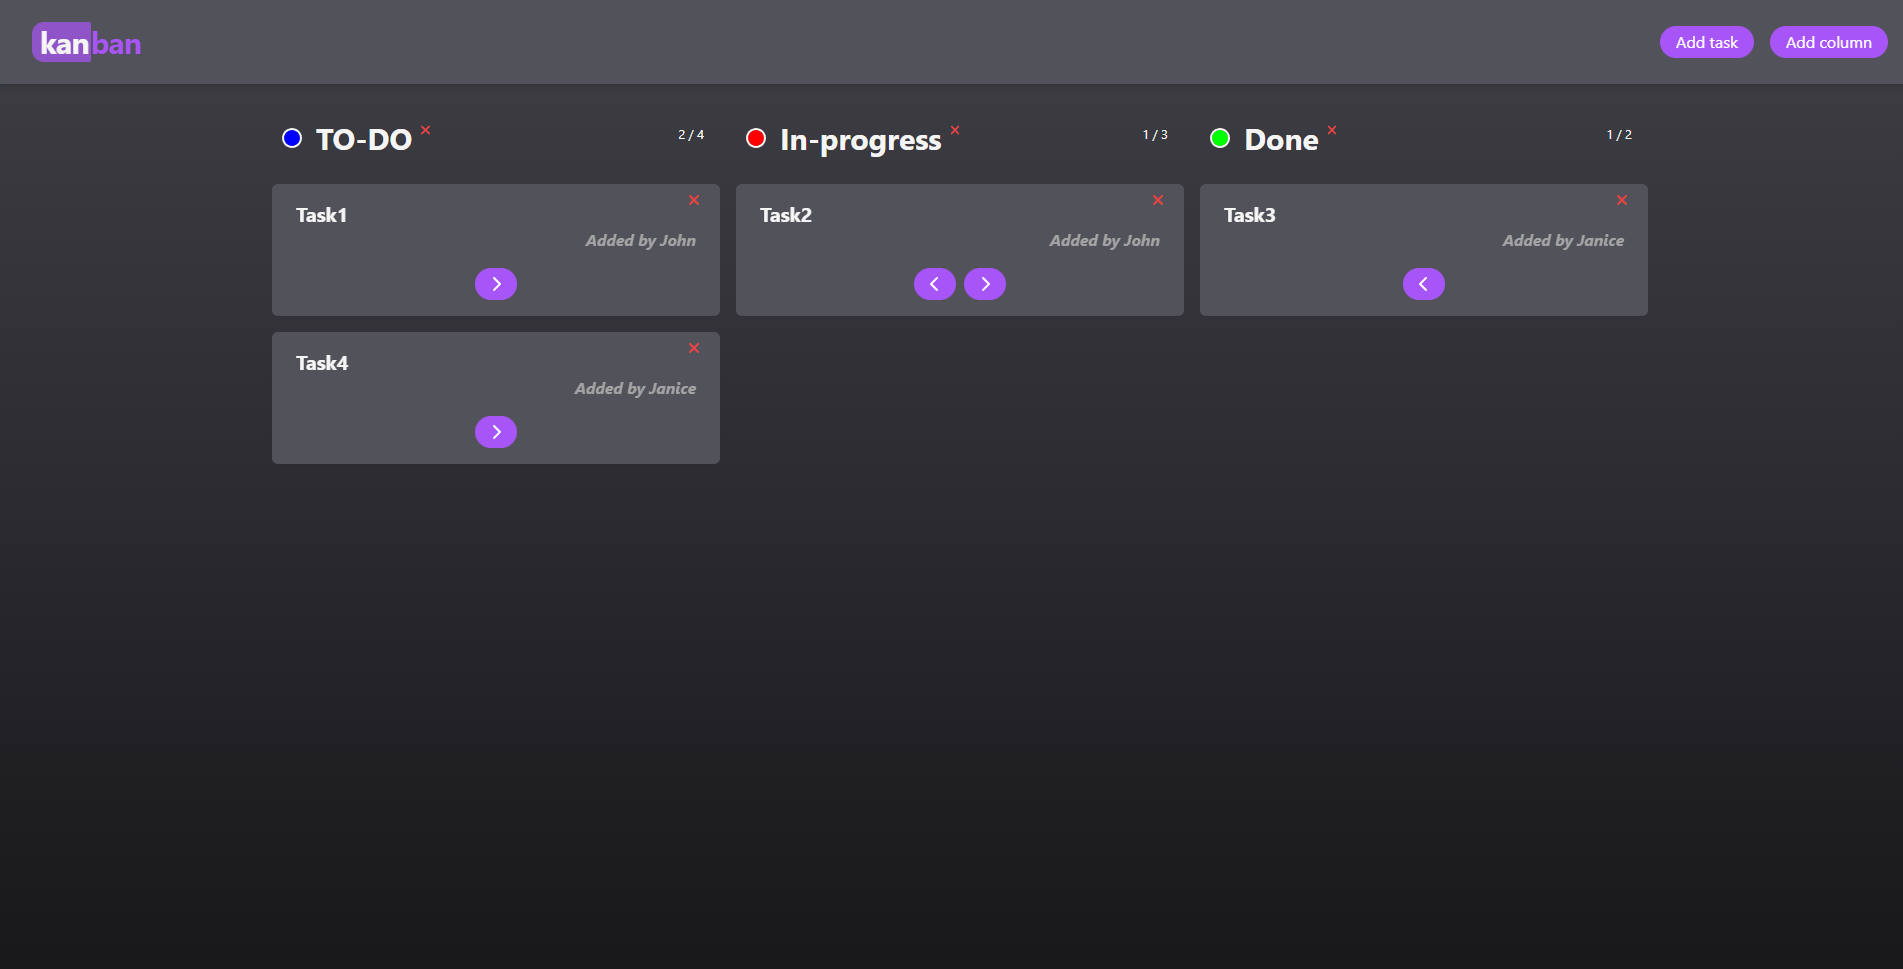Screen dimensions: 1903x969
Task: Move Task4 forward using the right arrow
Action: point(495,431)
